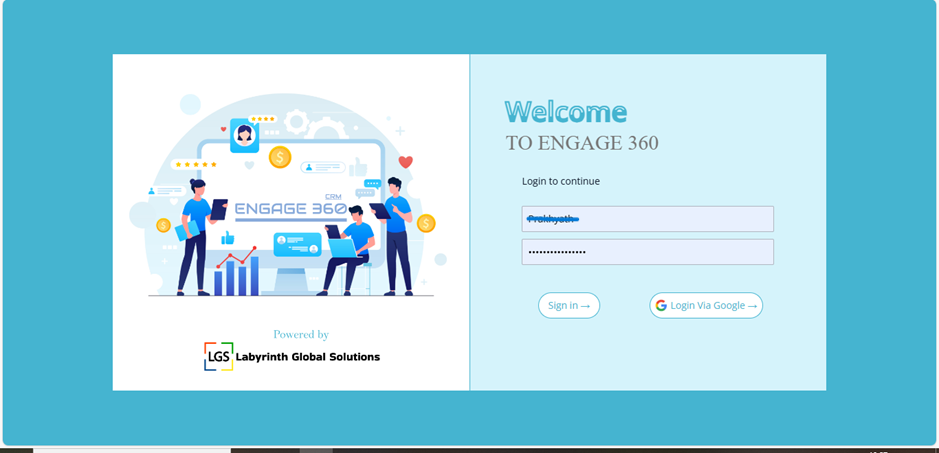Click the Google logo icon on the login button

[x=661, y=306]
